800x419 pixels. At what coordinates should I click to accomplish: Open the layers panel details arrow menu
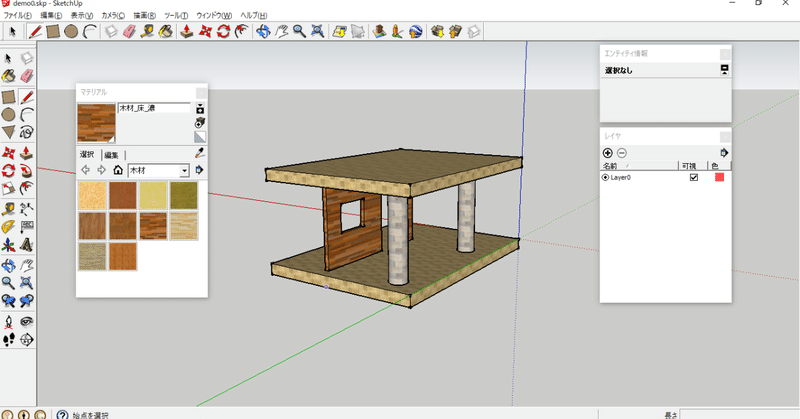pyautogui.click(x=724, y=153)
